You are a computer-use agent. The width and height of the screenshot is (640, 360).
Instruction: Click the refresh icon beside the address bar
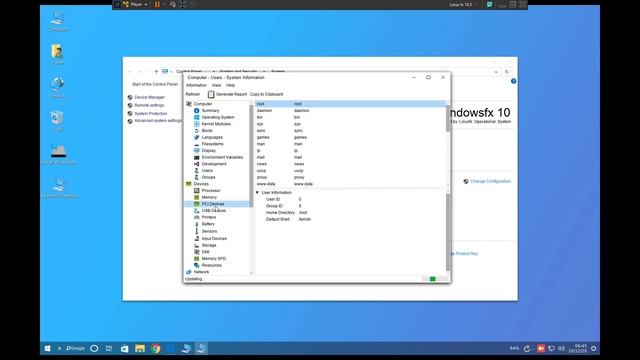507,72
